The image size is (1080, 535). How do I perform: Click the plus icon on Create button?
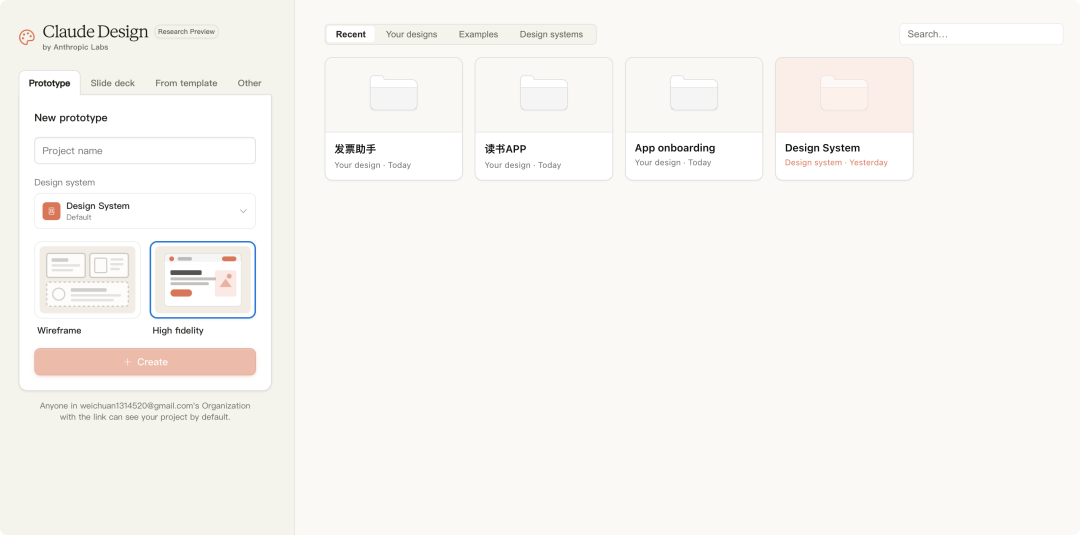[127, 362]
